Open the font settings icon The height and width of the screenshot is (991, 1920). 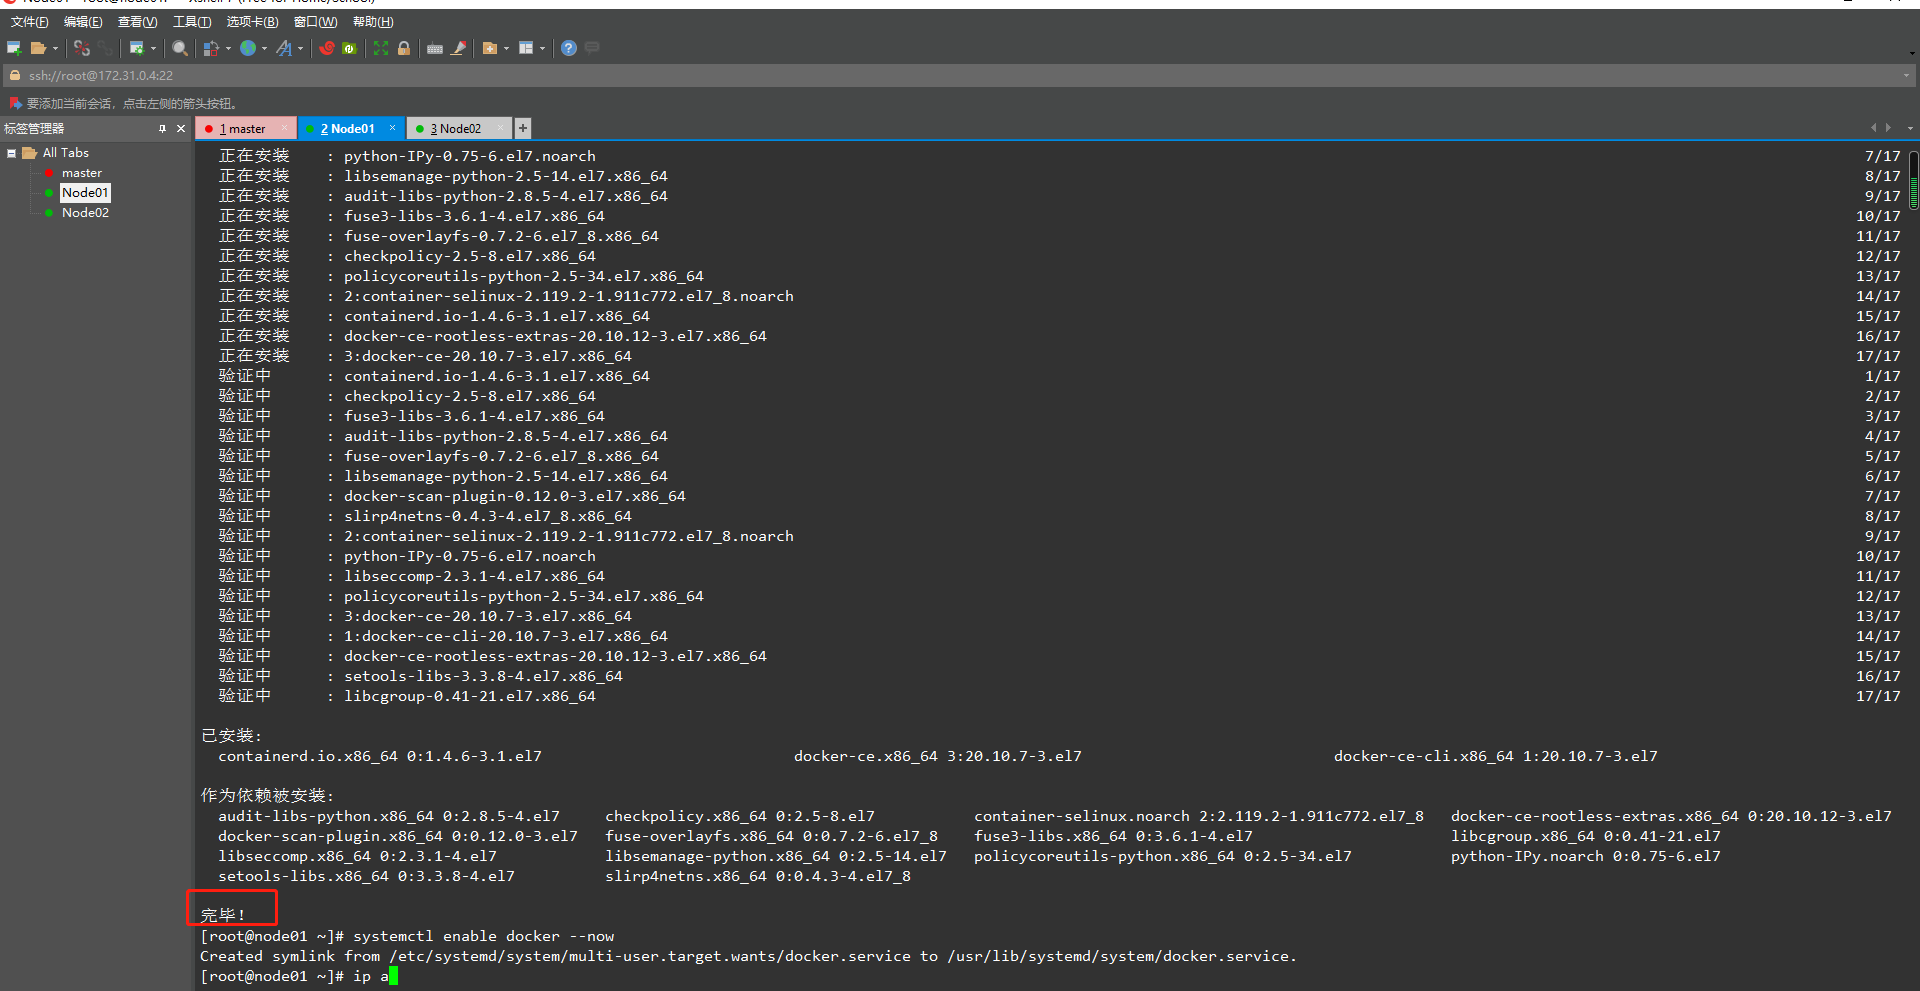pos(284,47)
